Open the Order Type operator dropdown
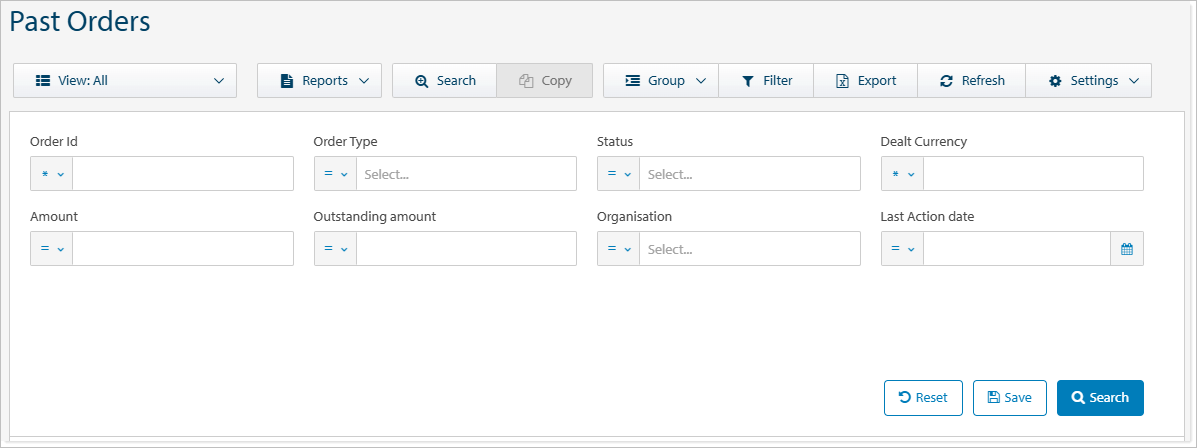 pos(335,174)
